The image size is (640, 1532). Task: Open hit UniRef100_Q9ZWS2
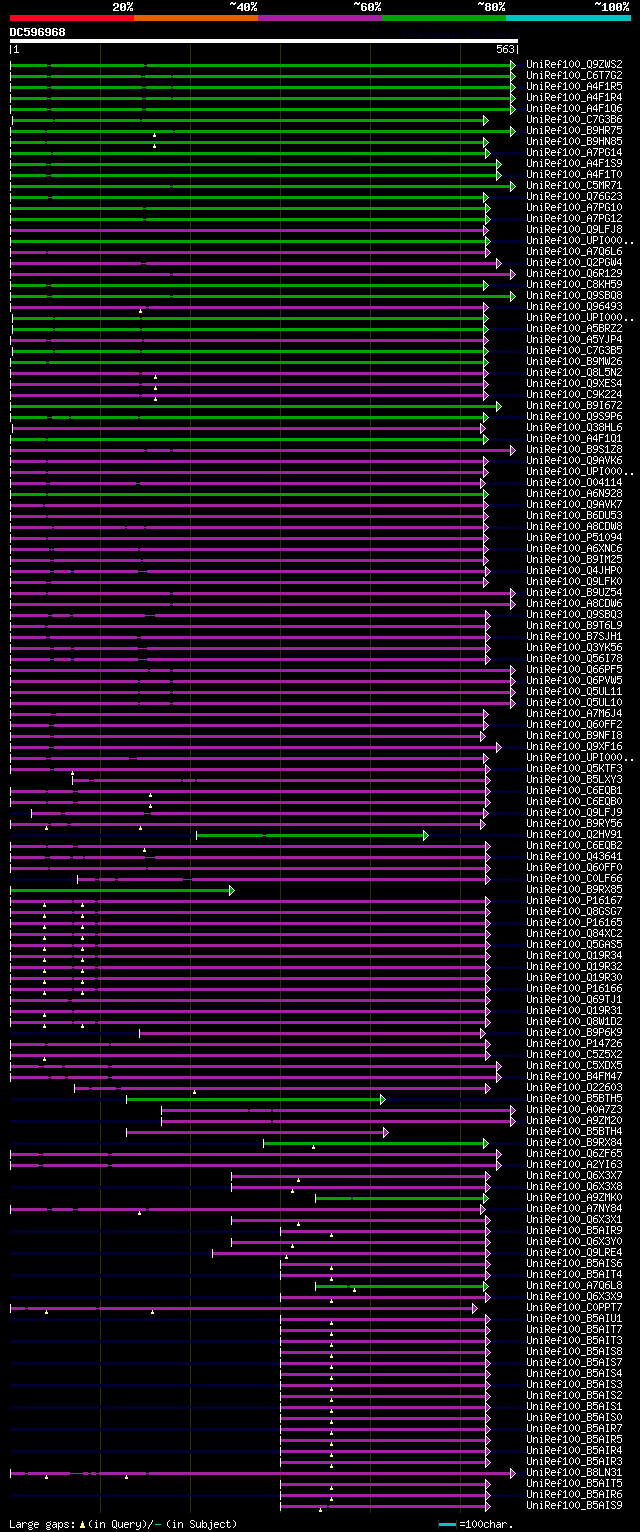click(x=574, y=64)
